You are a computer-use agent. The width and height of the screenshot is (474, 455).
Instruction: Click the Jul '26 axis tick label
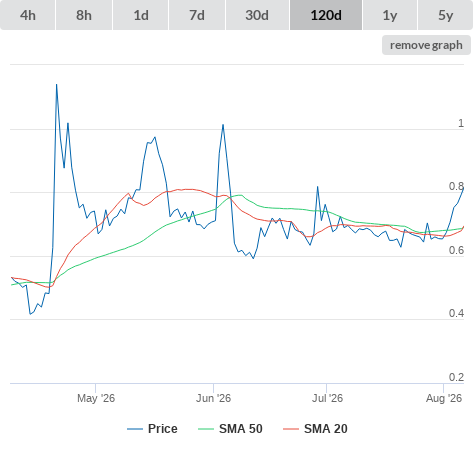tap(327, 398)
